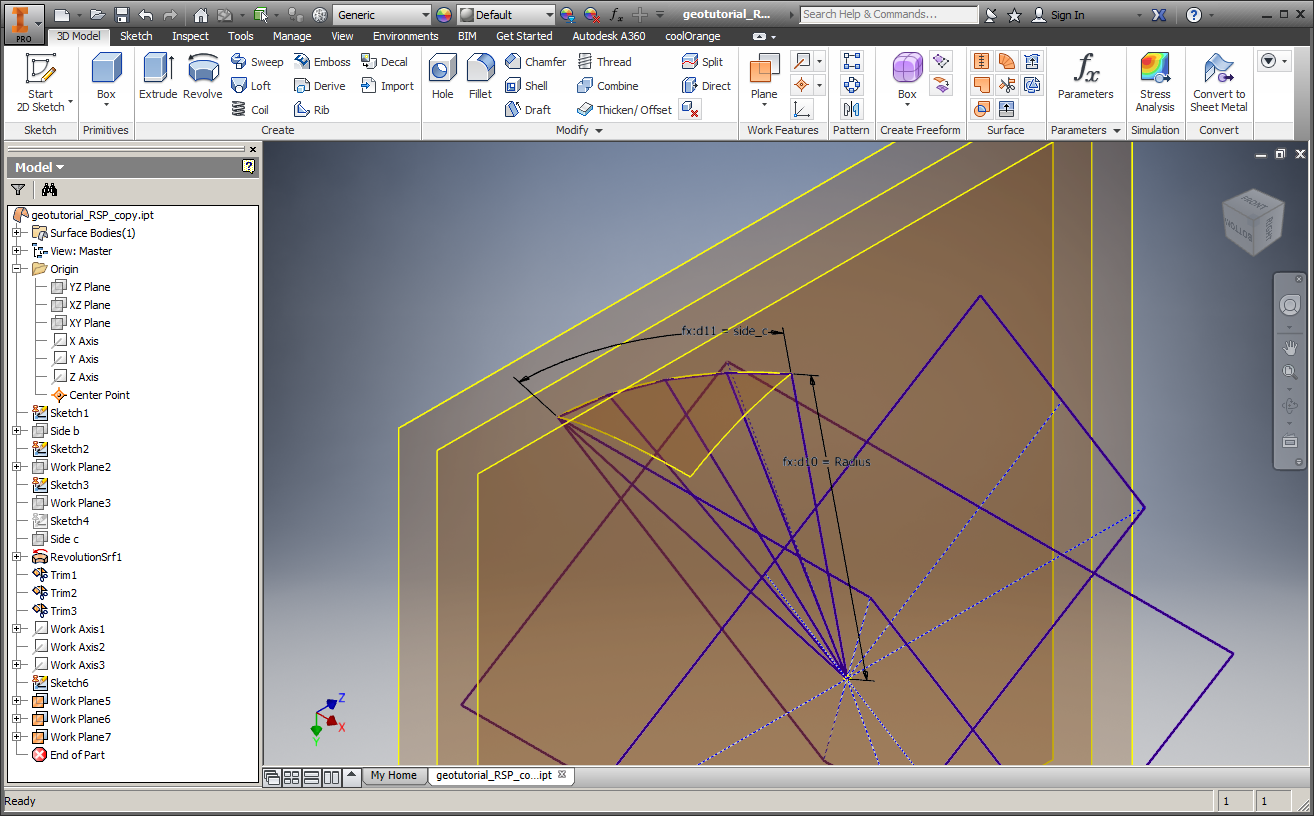Click the Save disk icon
The width and height of the screenshot is (1314, 816).
point(122,15)
